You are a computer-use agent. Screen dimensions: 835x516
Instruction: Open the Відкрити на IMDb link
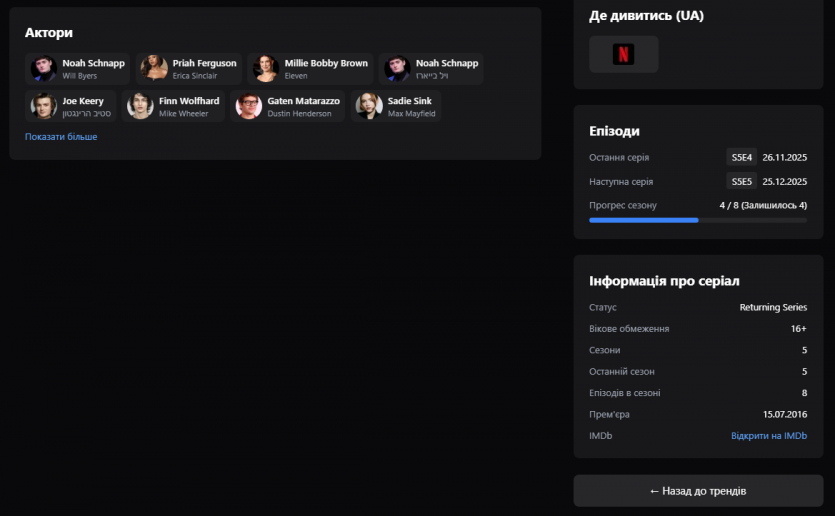[x=768, y=436]
